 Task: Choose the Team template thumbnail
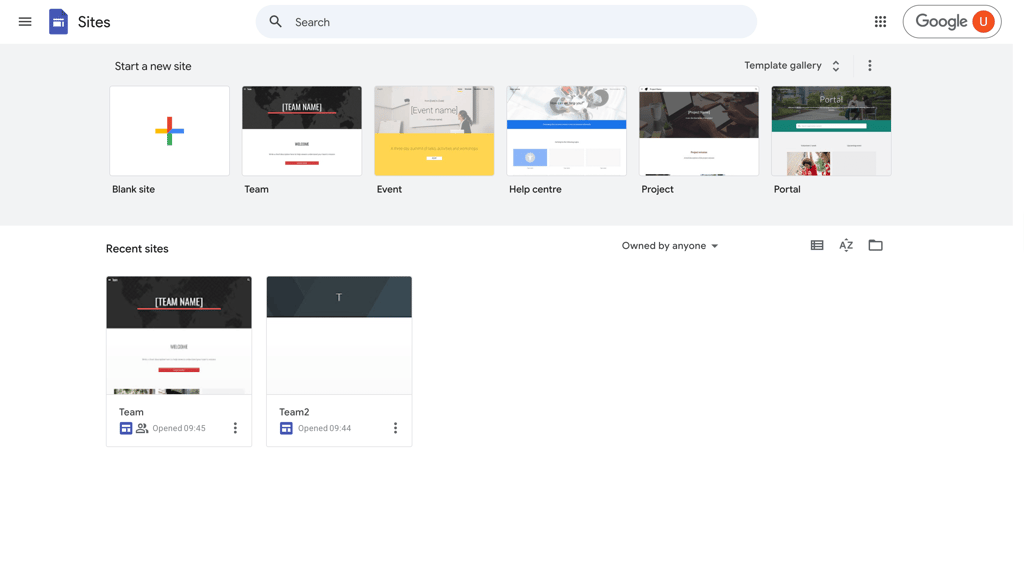pyautogui.click(x=302, y=131)
